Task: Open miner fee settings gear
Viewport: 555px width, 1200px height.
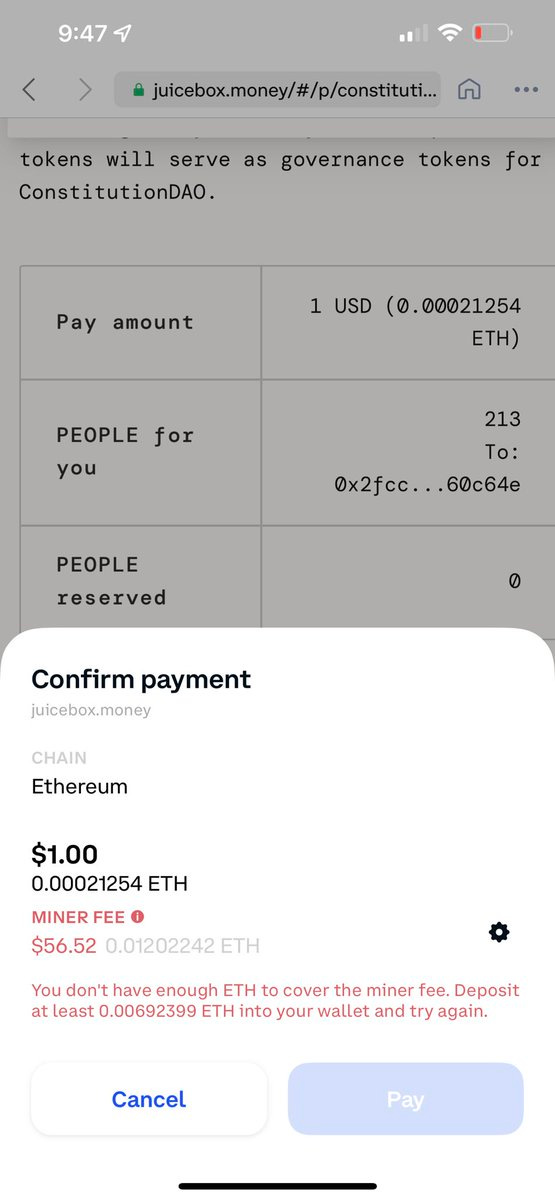Action: [499, 932]
